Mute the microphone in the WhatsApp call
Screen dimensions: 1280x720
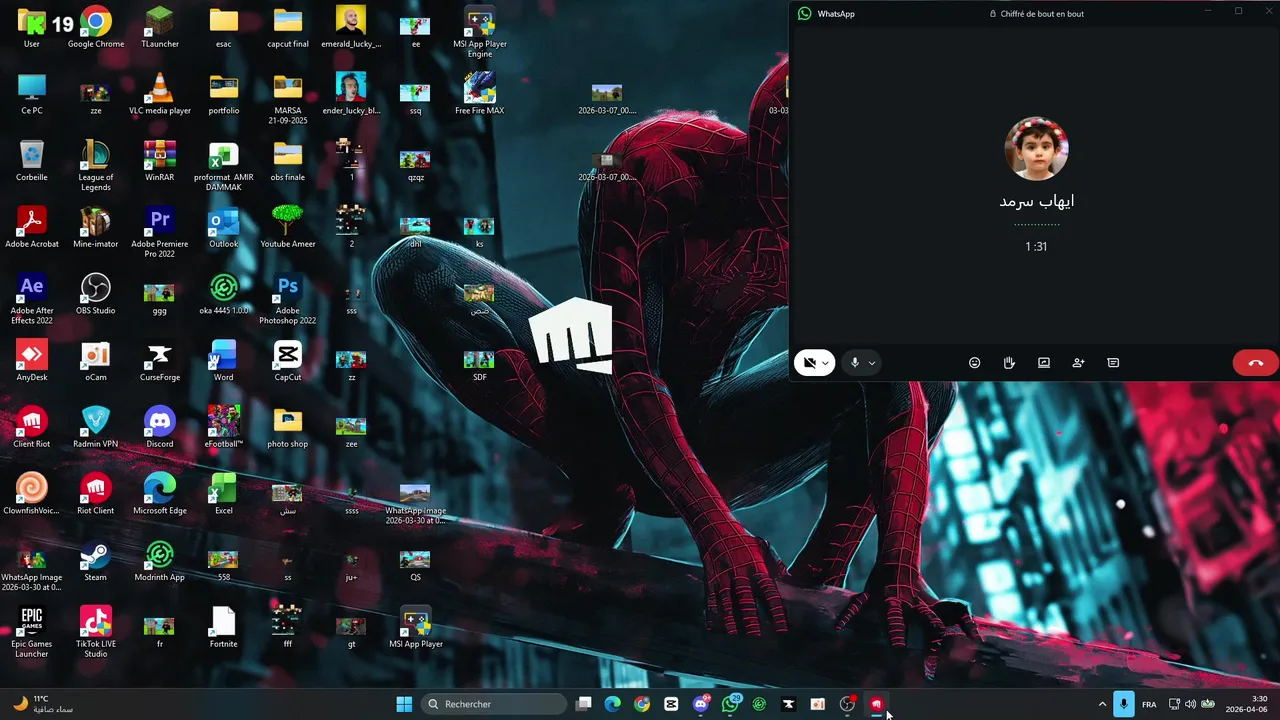[x=855, y=363]
